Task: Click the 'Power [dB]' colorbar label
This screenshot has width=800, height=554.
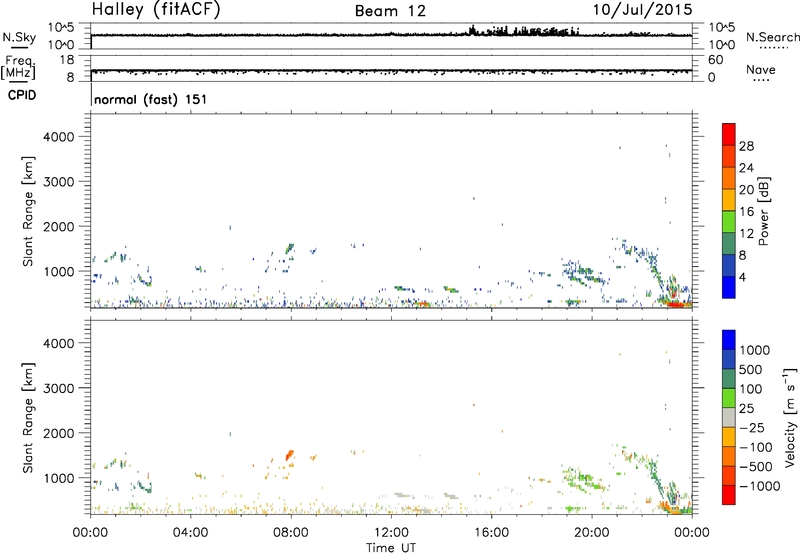Action: (763, 211)
